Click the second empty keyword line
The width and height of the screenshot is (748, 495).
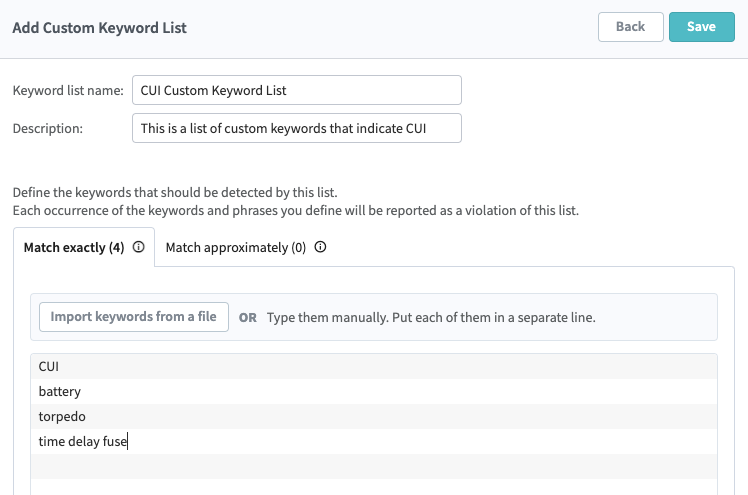(x=373, y=487)
